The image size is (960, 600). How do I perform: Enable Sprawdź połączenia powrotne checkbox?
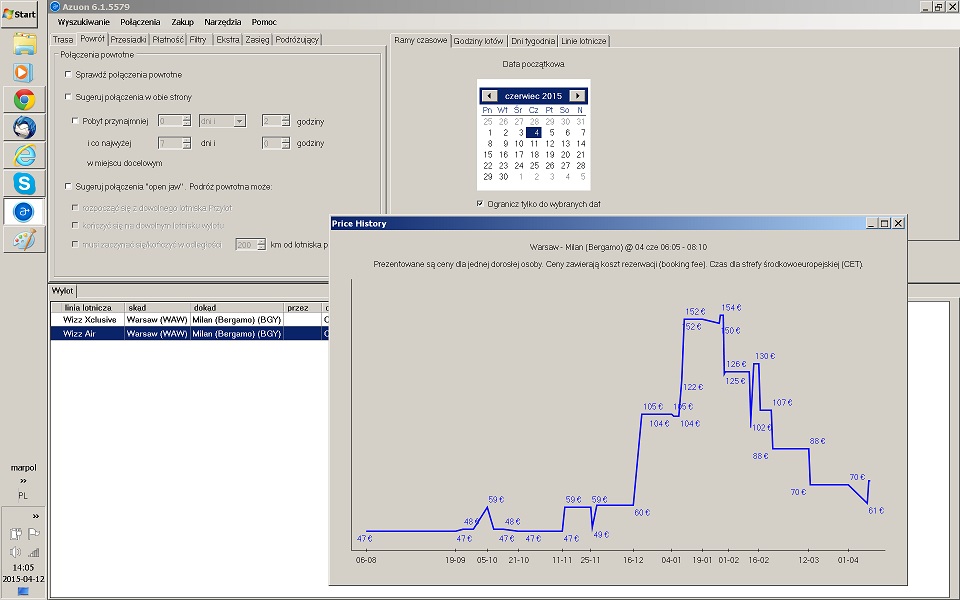(x=68, y=74)
